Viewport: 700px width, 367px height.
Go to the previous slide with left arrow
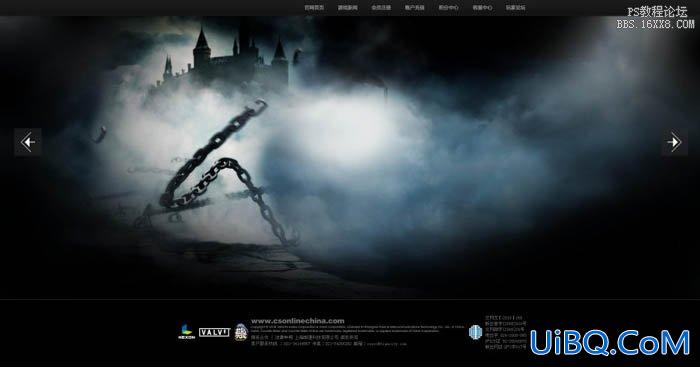tap(28, 142)
